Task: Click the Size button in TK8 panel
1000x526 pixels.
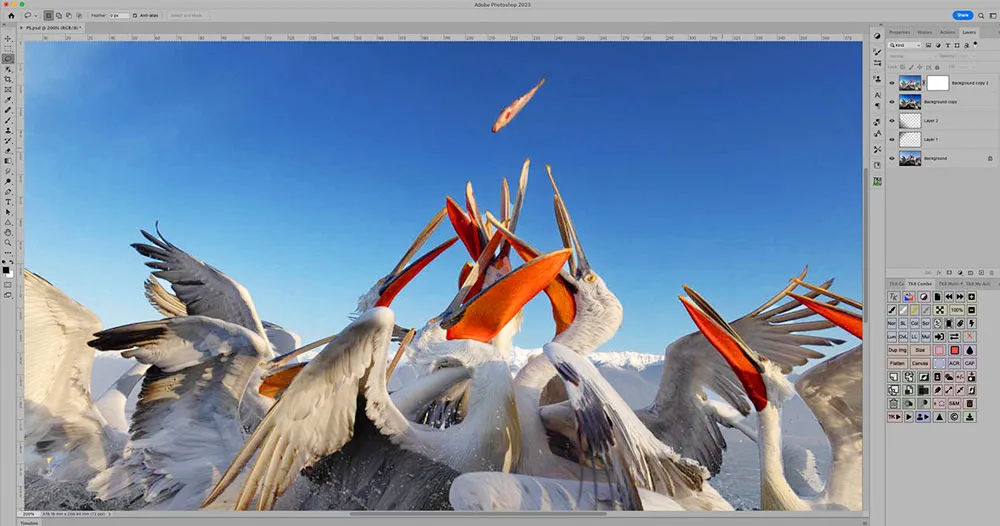Action: (x=920, y=350)
